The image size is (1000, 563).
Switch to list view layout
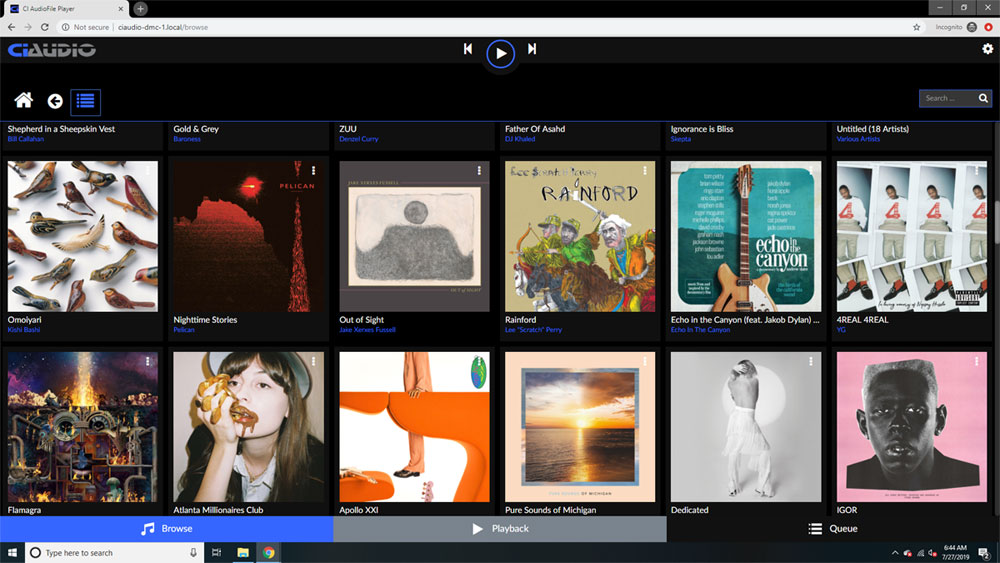pos(85,101)
